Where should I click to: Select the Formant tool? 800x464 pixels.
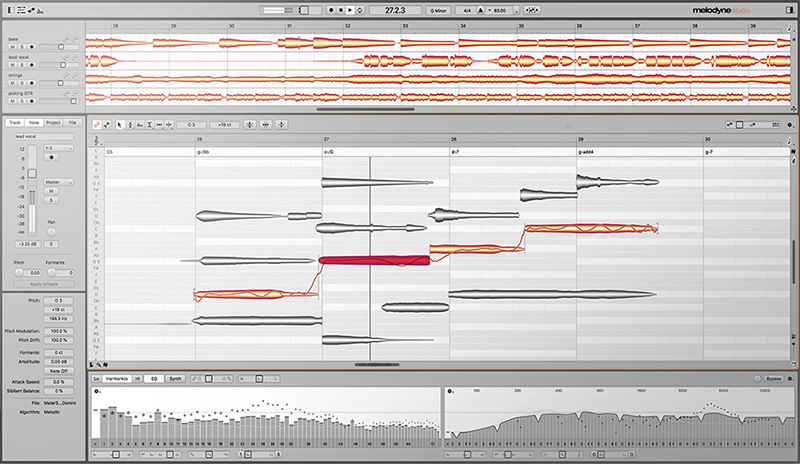coord(140,124)
